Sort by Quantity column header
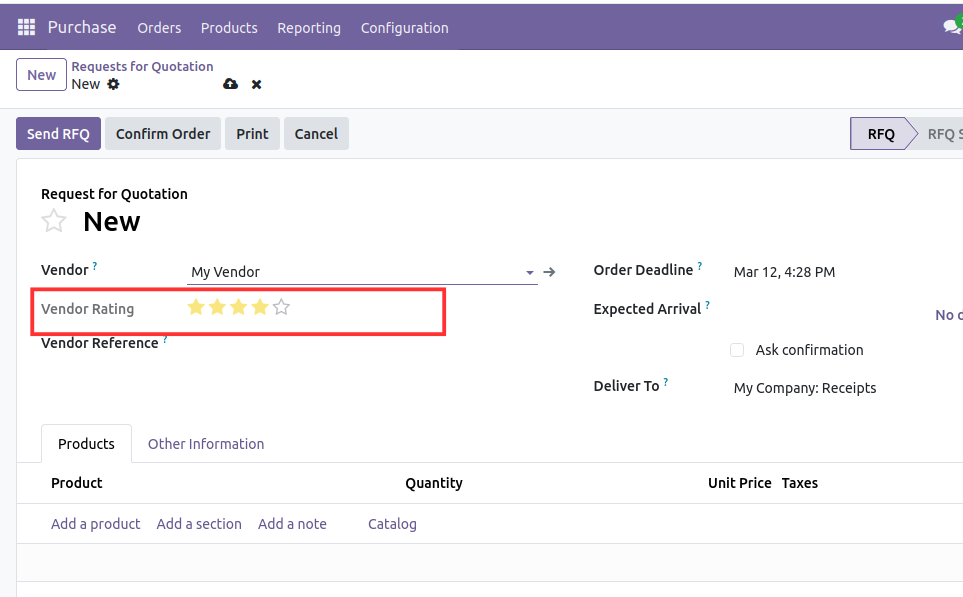The image size is (963, 597). (434, 483)
